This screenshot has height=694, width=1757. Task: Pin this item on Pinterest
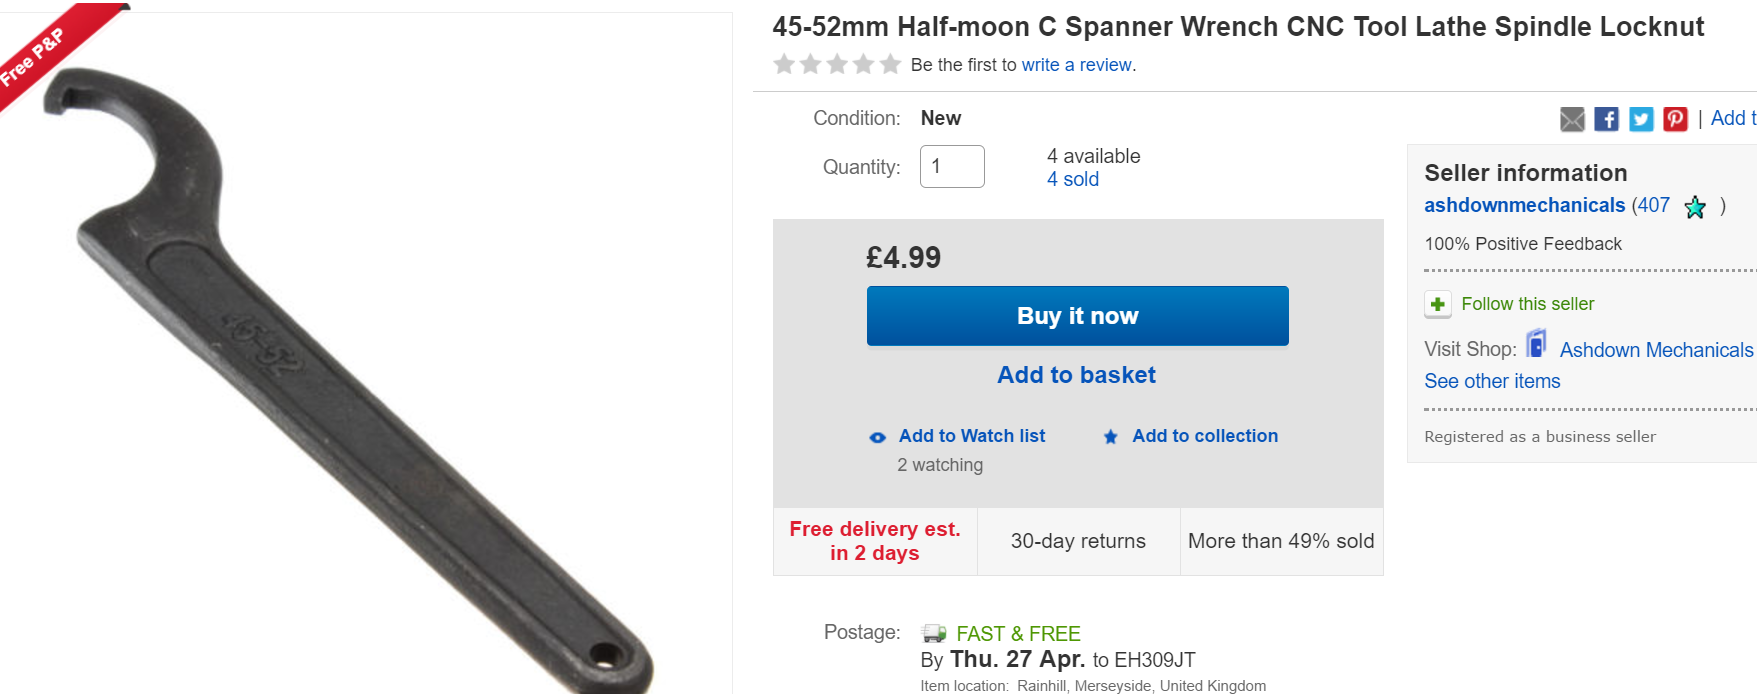[1675, 119]
